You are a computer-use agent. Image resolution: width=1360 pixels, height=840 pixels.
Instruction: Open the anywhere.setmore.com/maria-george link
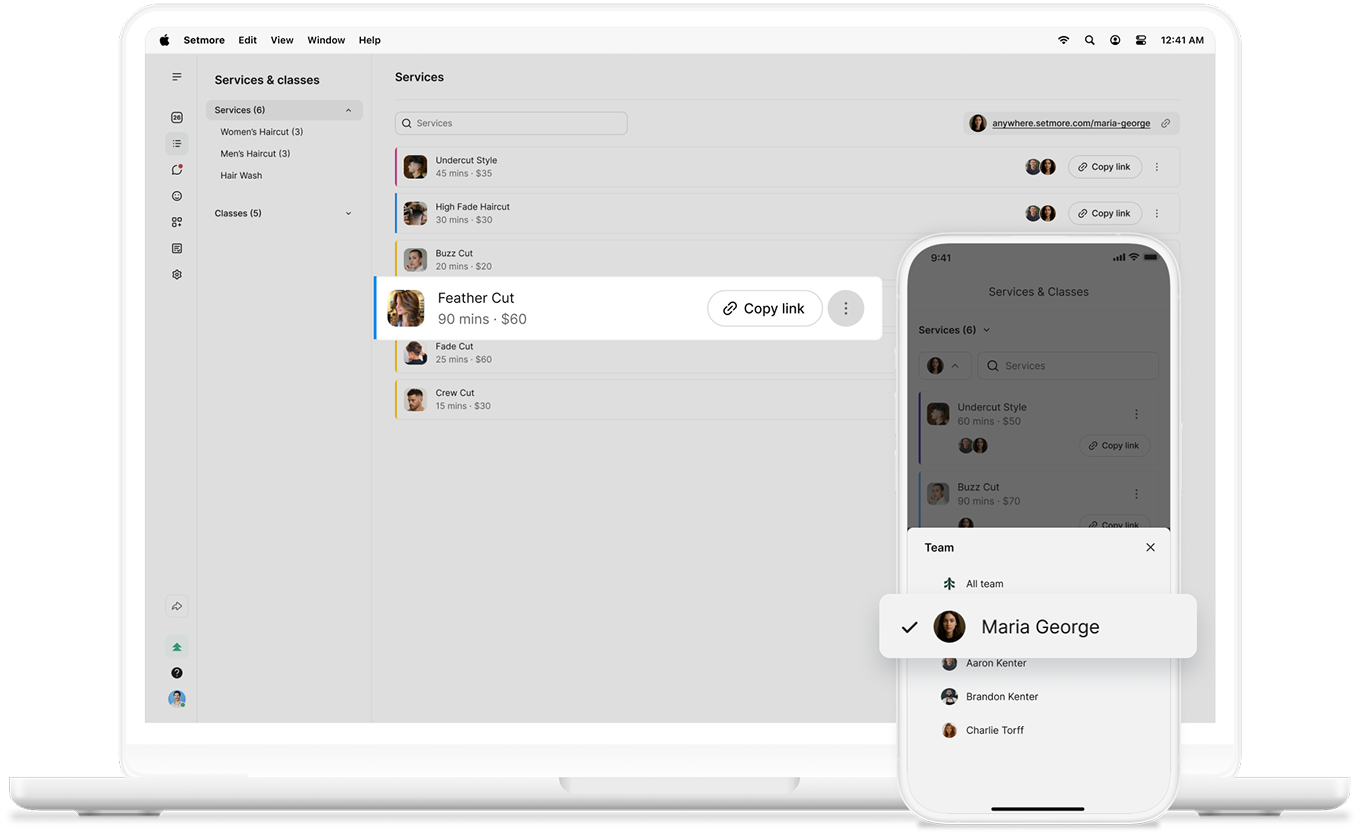coord(1071,123)
